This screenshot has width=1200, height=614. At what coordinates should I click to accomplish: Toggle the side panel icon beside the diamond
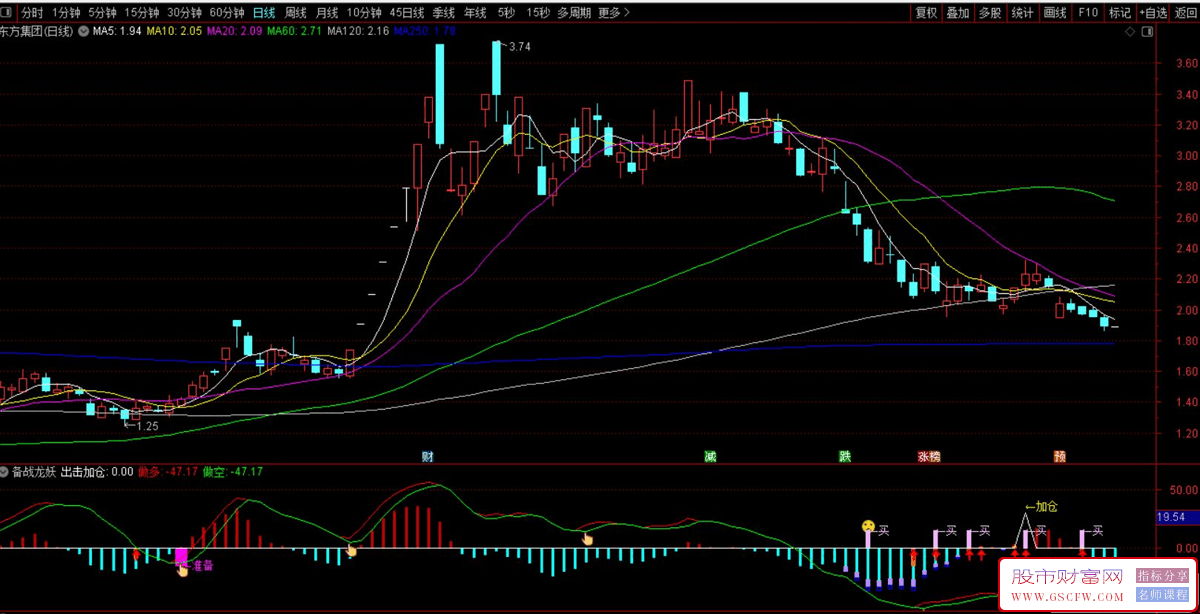[1147, 32]
